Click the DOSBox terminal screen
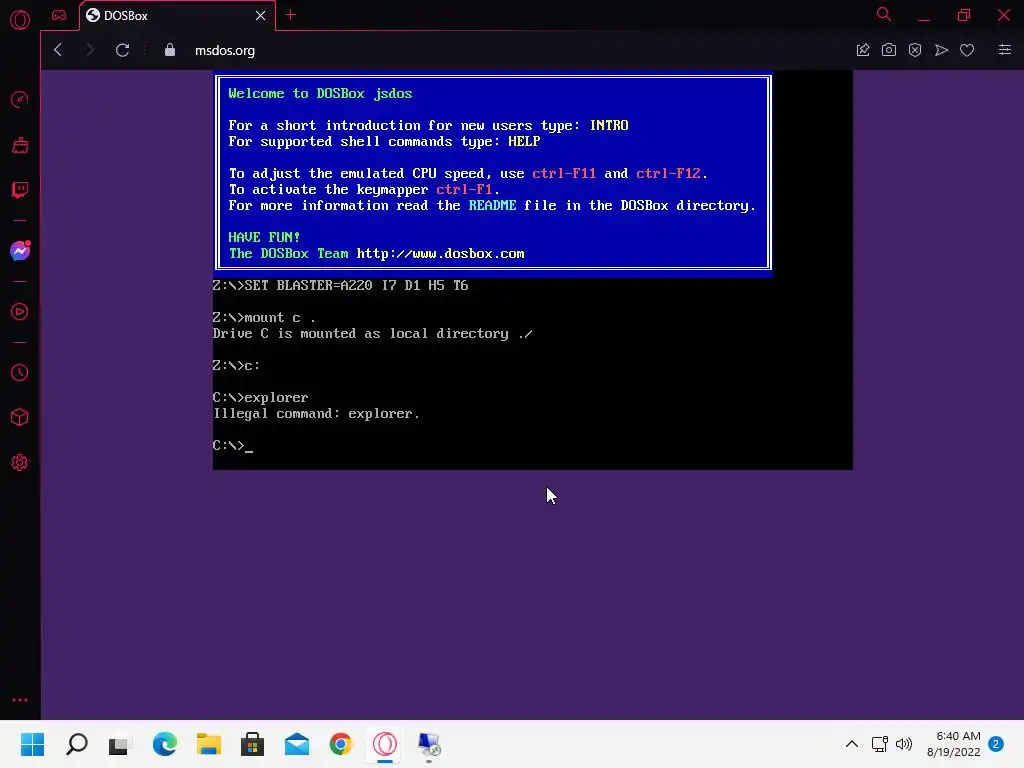This screenshot has height=768, width=1024. click(x=532, y=270)
